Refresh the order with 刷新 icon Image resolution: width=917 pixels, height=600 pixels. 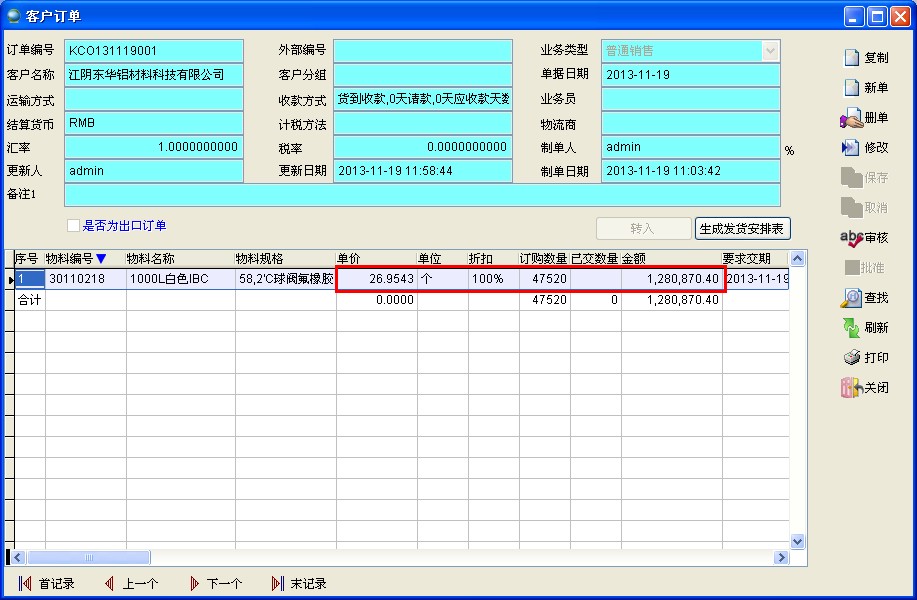pos(866,327)
